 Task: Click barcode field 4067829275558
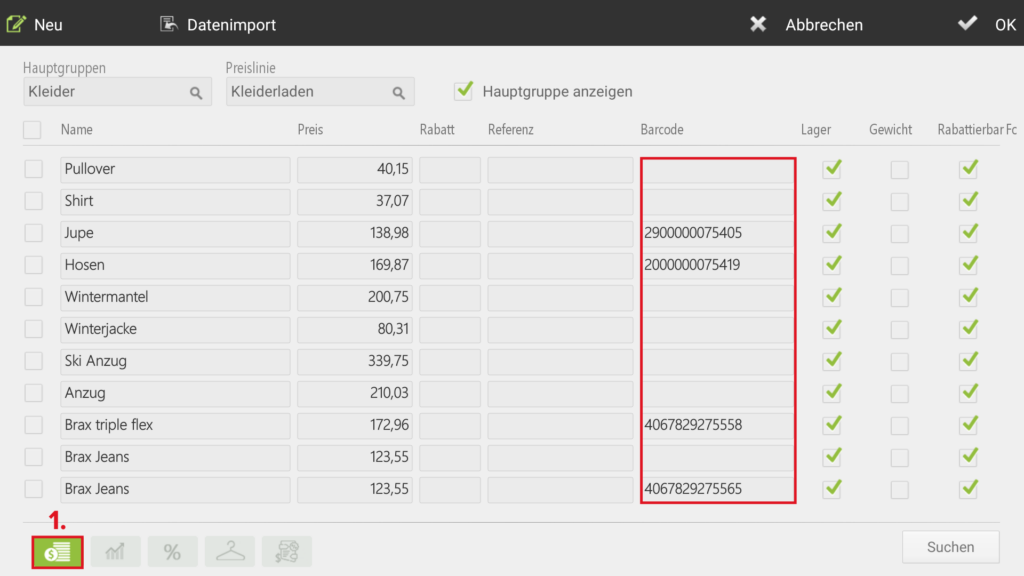[718, 425]
